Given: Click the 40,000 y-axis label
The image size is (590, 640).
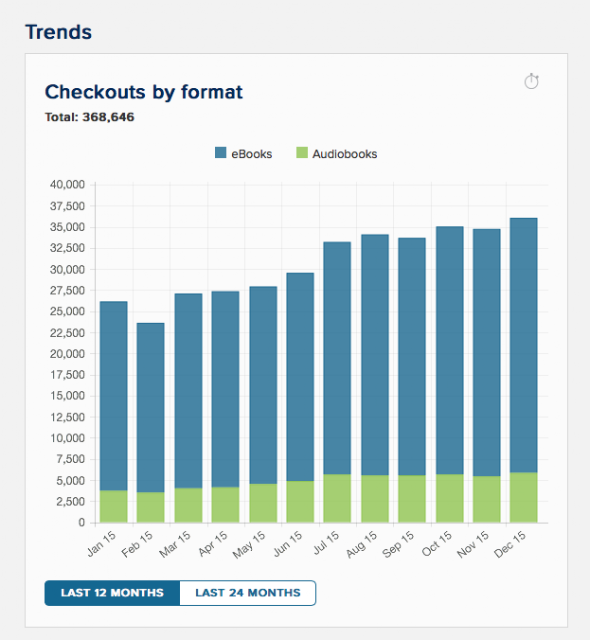Looking at the screenshot, I should (x=67, y=184).
